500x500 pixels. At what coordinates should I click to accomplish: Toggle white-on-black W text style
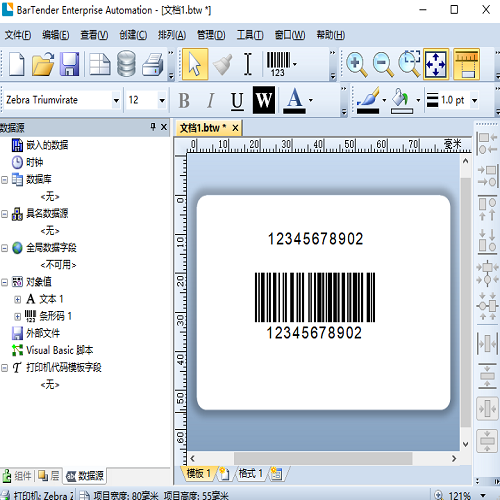[x=264, y=100]
